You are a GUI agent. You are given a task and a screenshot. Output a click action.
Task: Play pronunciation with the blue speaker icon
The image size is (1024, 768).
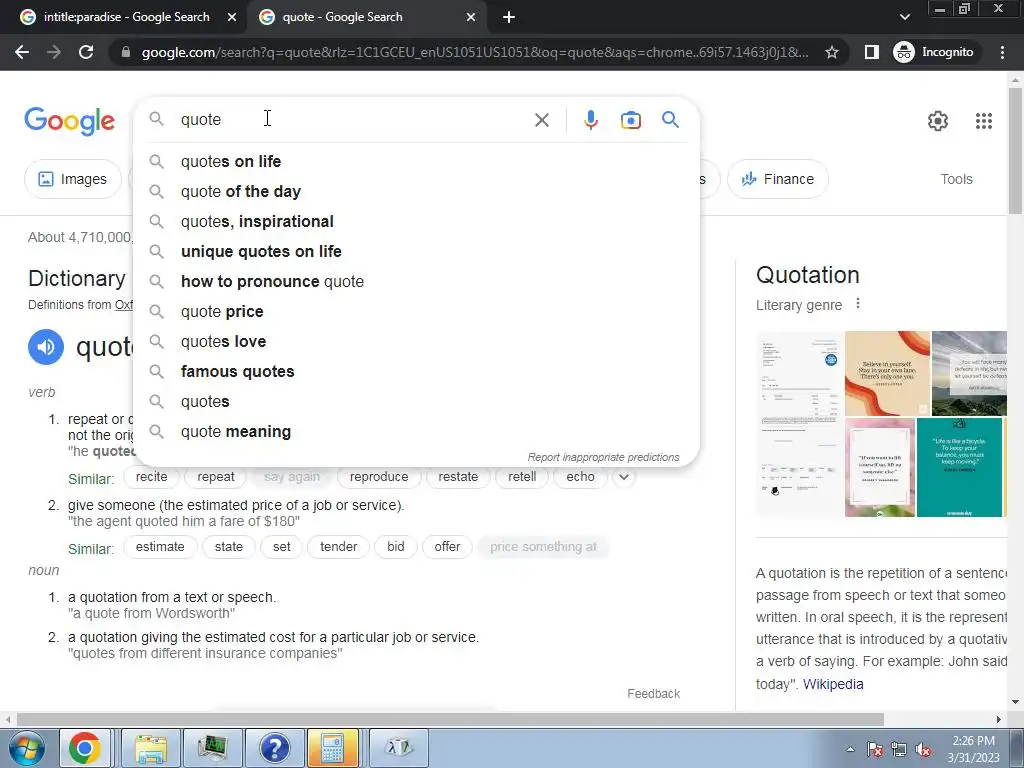46,347
